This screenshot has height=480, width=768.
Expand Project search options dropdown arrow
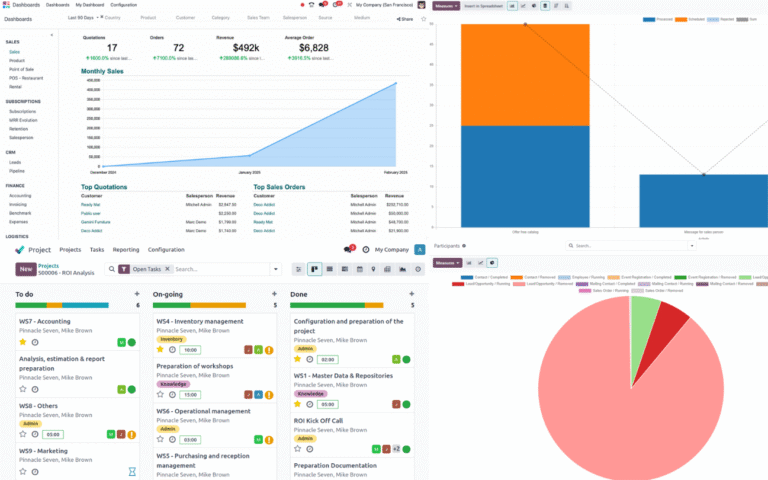tap(276, 269)
